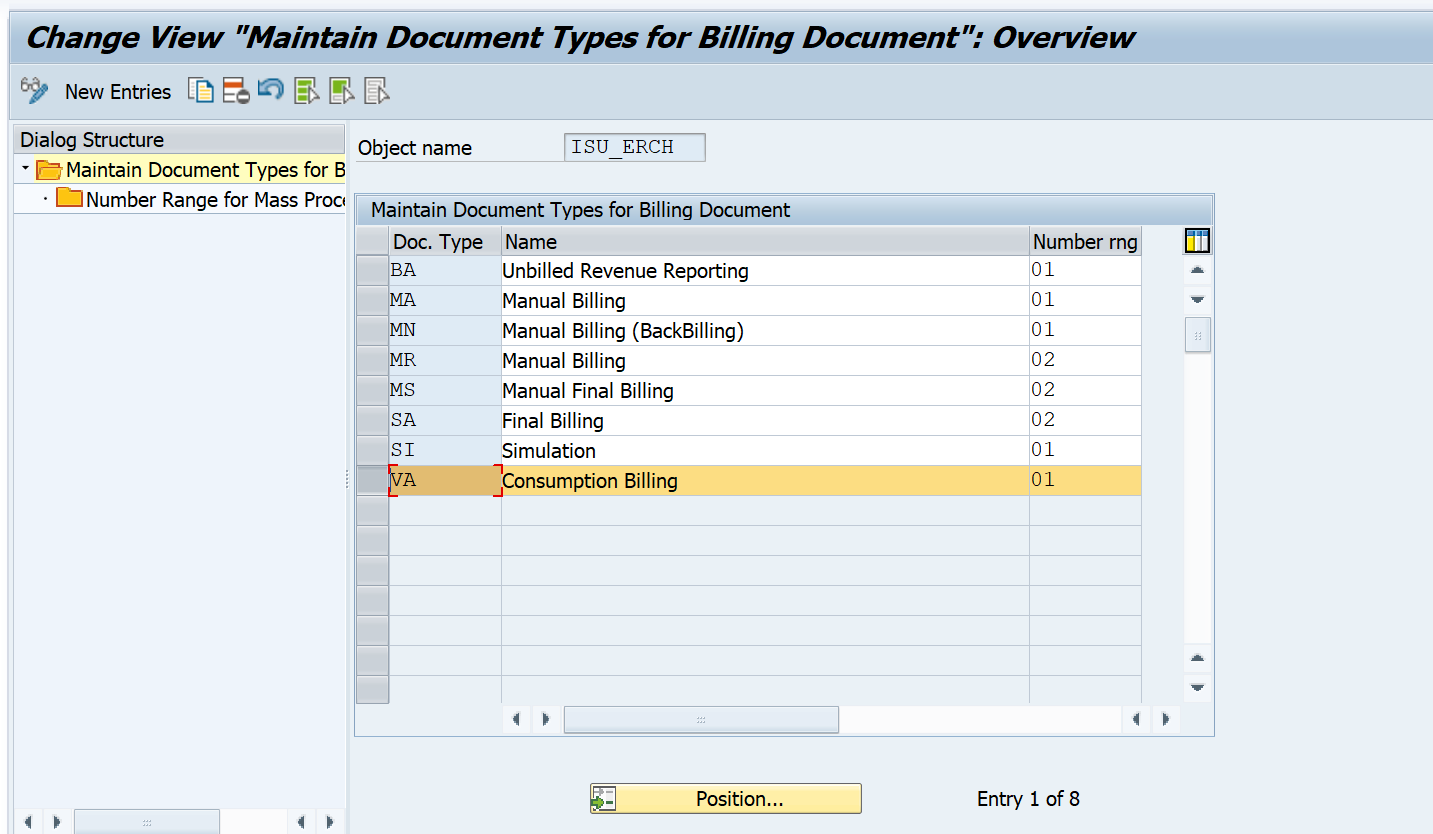This screenshot has height=834, width=1433.
Task: Click the BA doc type cell
Action: [445, 271]
